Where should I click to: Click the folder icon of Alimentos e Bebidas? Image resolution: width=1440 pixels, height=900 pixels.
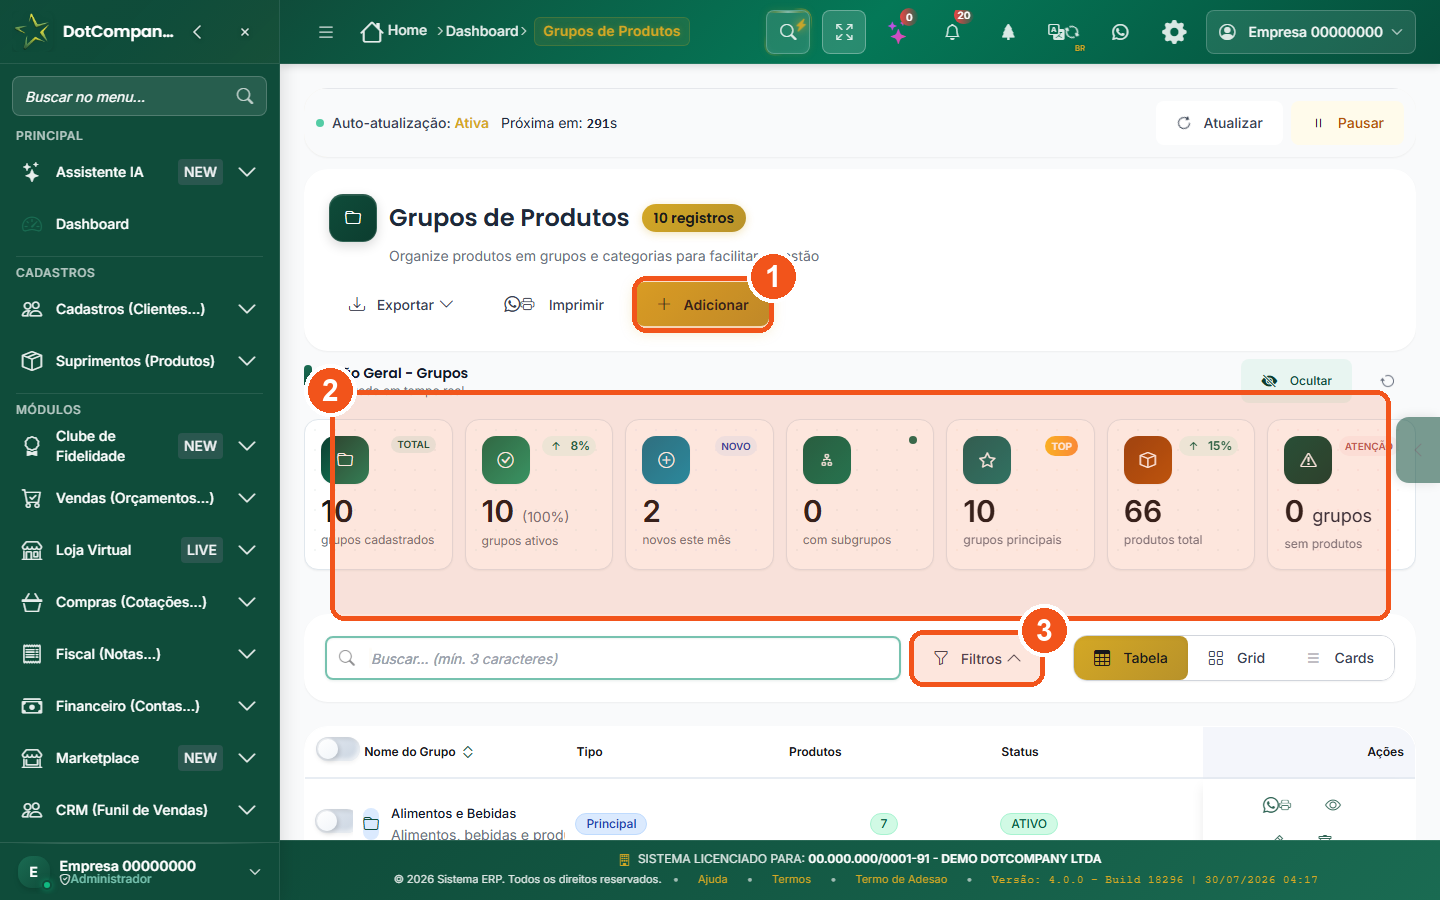click(371, 823)
